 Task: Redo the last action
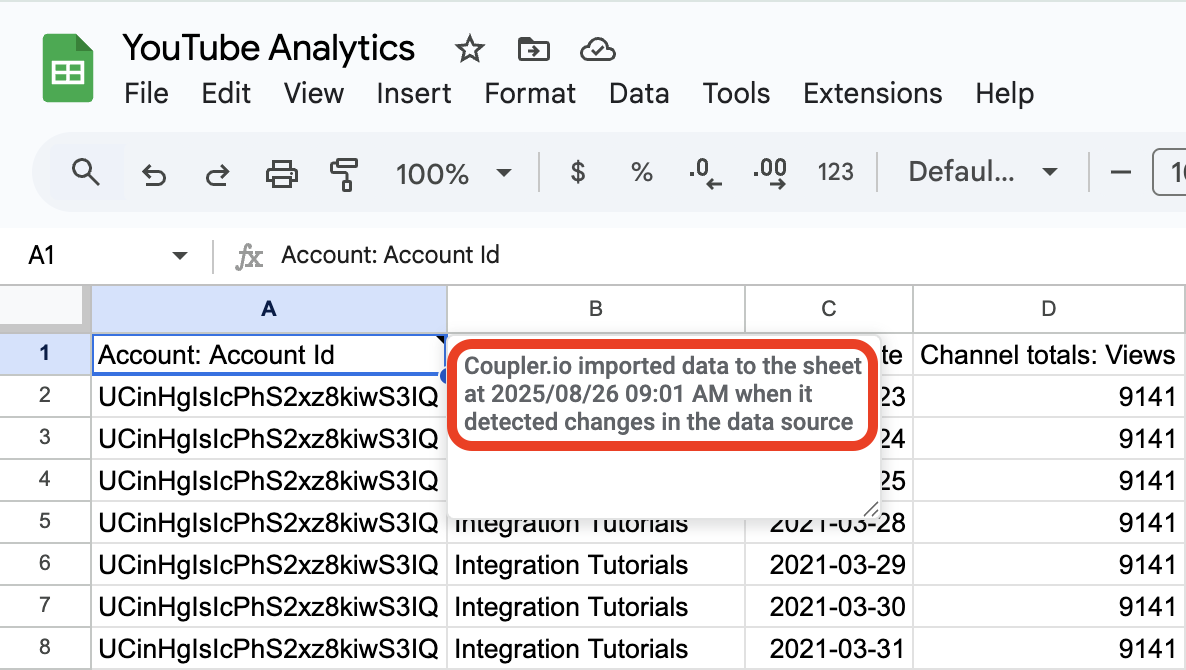pos(217,175)
